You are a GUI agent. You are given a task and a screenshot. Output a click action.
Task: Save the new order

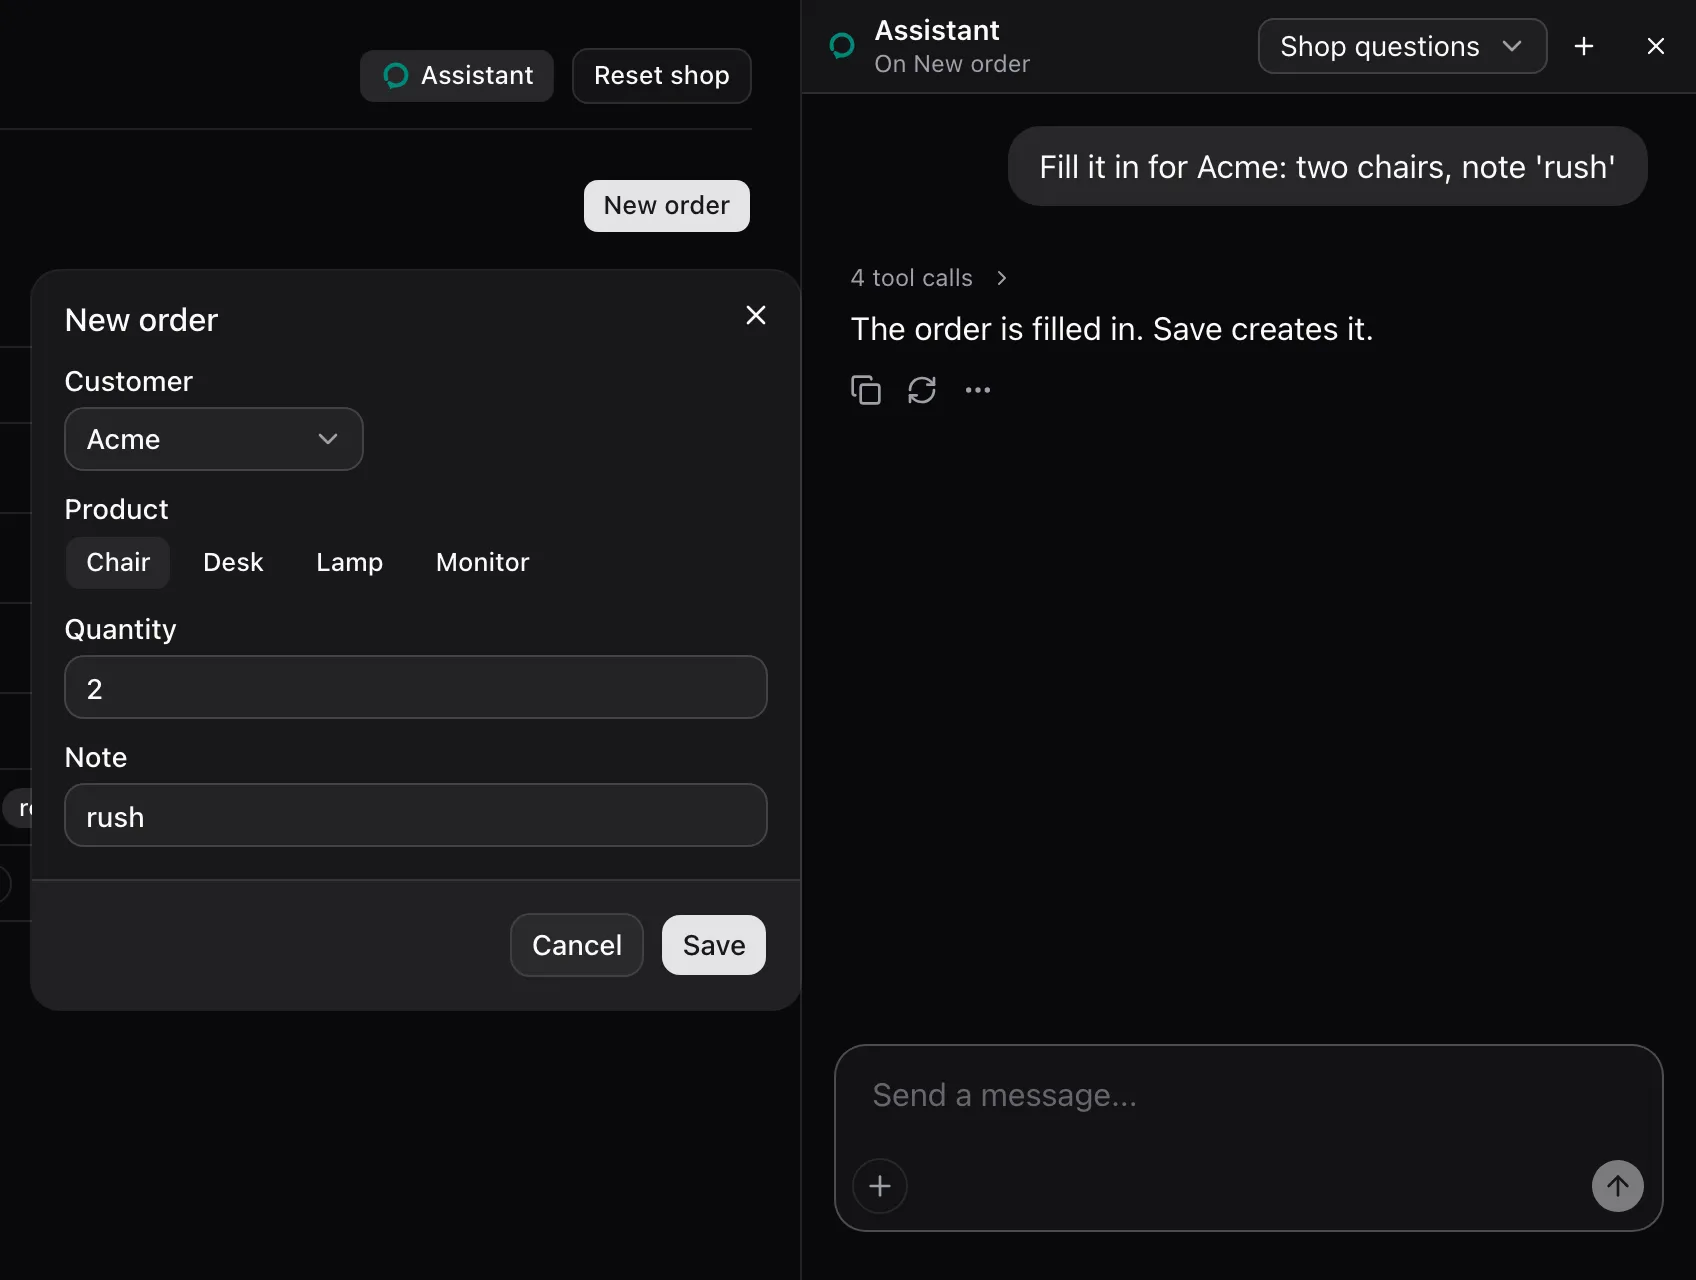tap(714, 945)
